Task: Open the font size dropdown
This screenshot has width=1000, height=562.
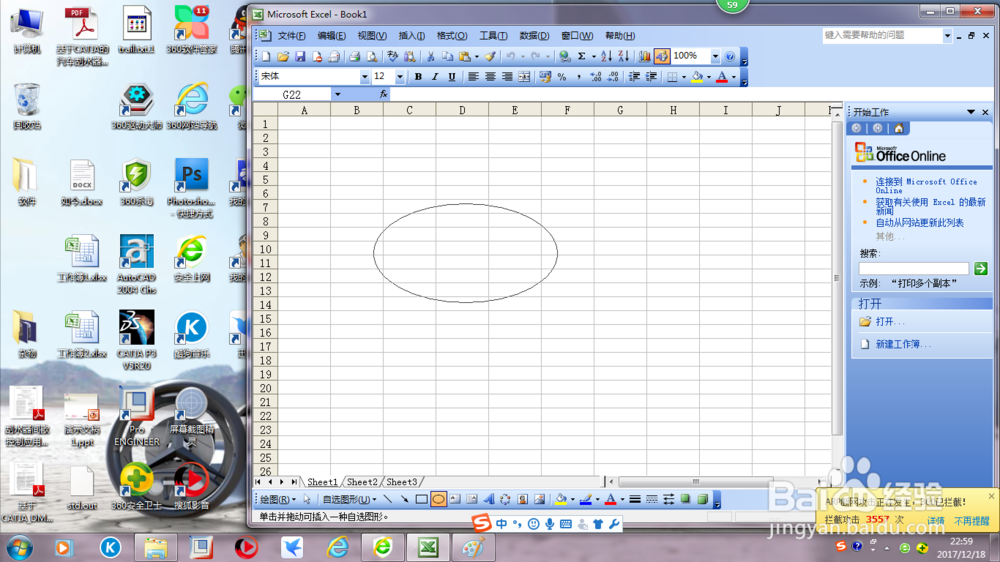Action: click(x=400, y=77)
